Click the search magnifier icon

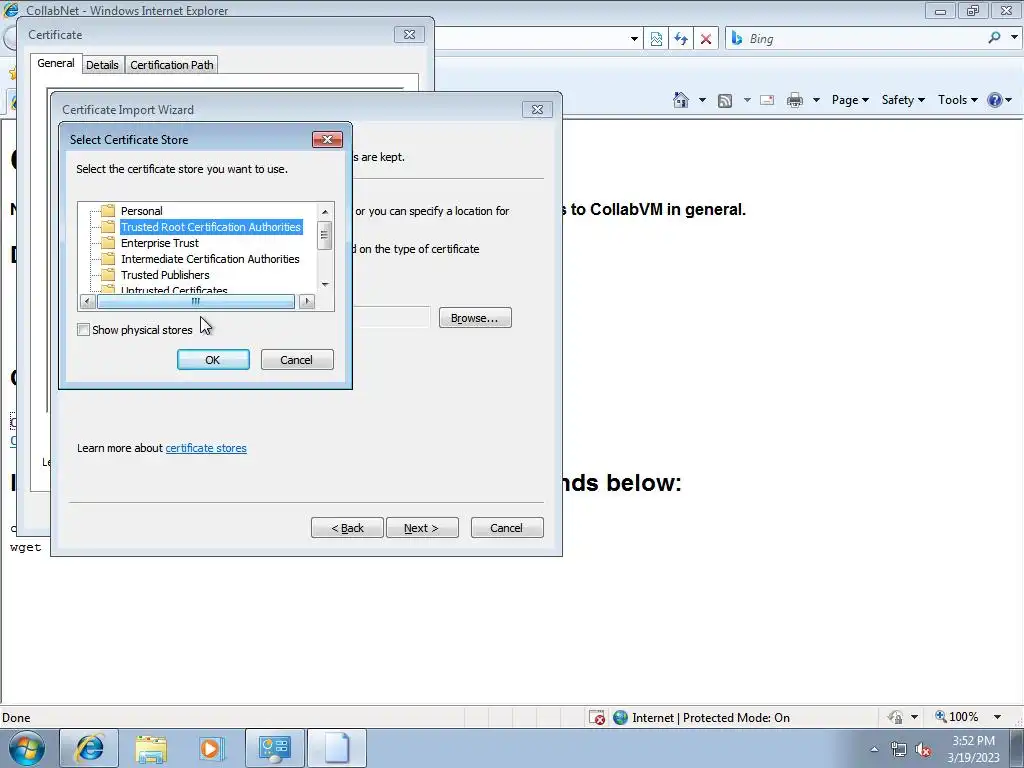[994, 38]
